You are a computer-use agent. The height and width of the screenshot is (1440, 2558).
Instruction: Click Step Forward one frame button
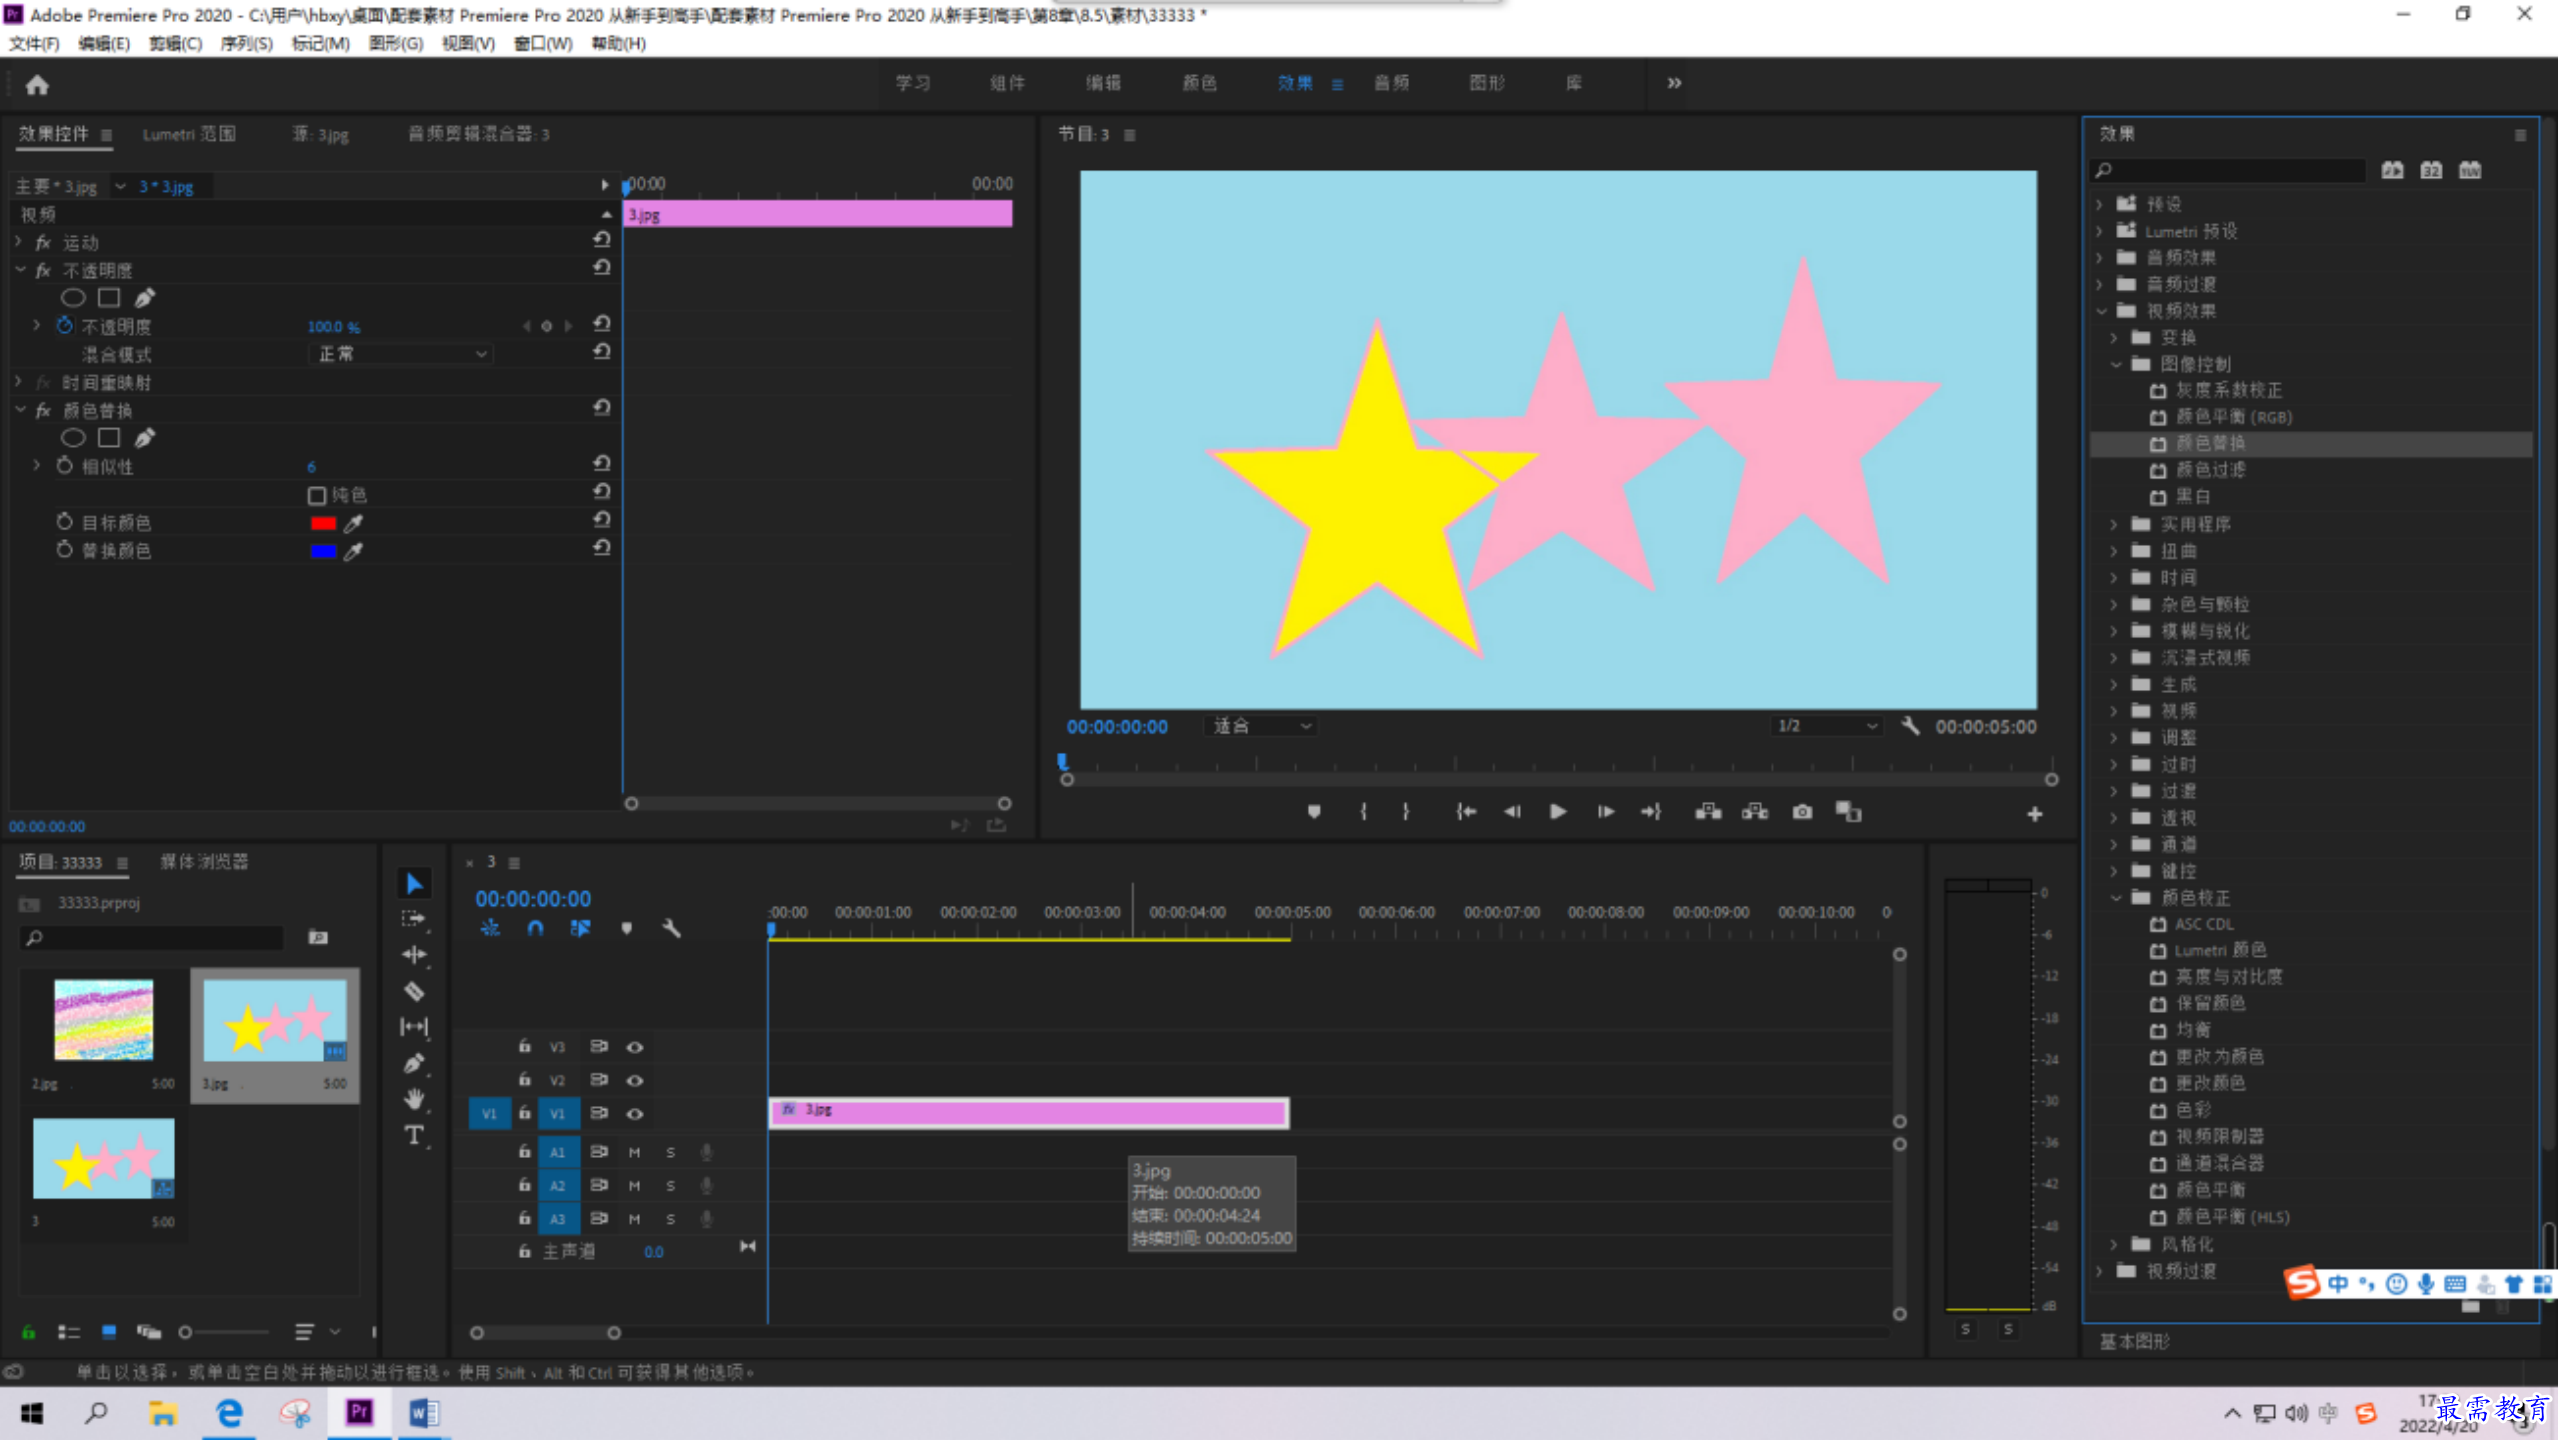[1605, 812]
